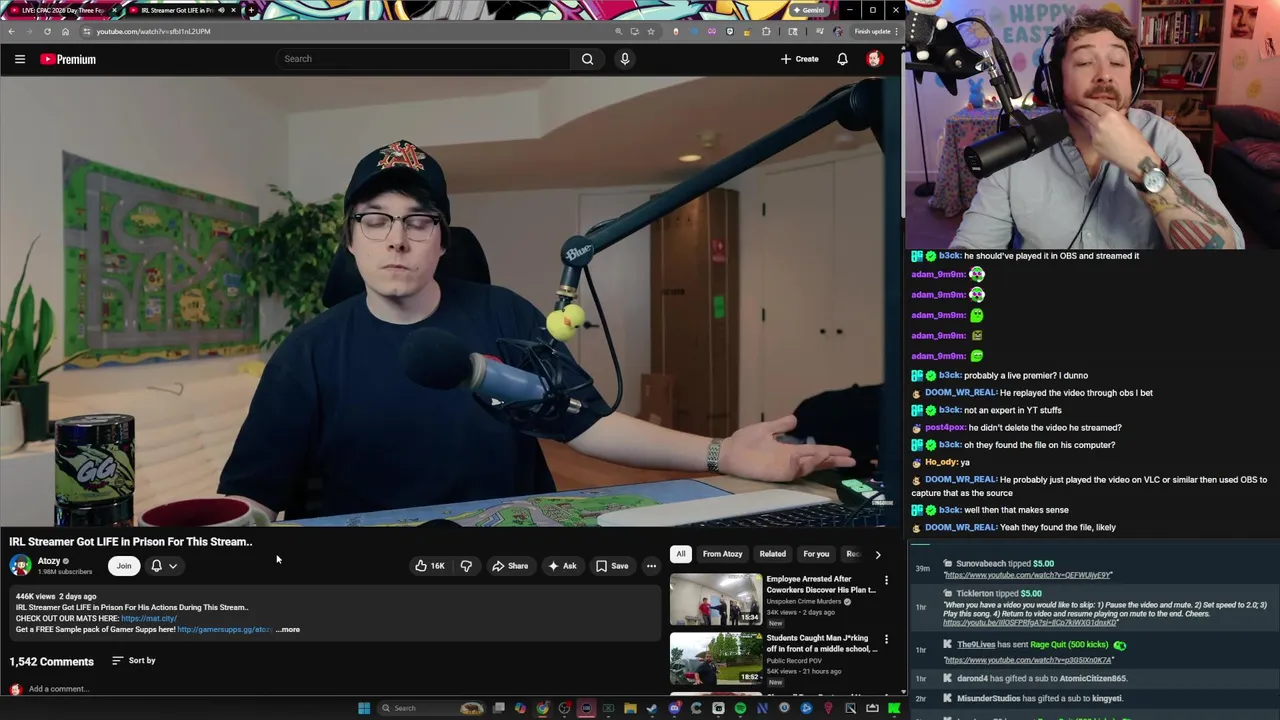Open the YouTube guide hamburger menu
The width and height of the screenshot is (1280, 720).
click(x=19, y=59)
